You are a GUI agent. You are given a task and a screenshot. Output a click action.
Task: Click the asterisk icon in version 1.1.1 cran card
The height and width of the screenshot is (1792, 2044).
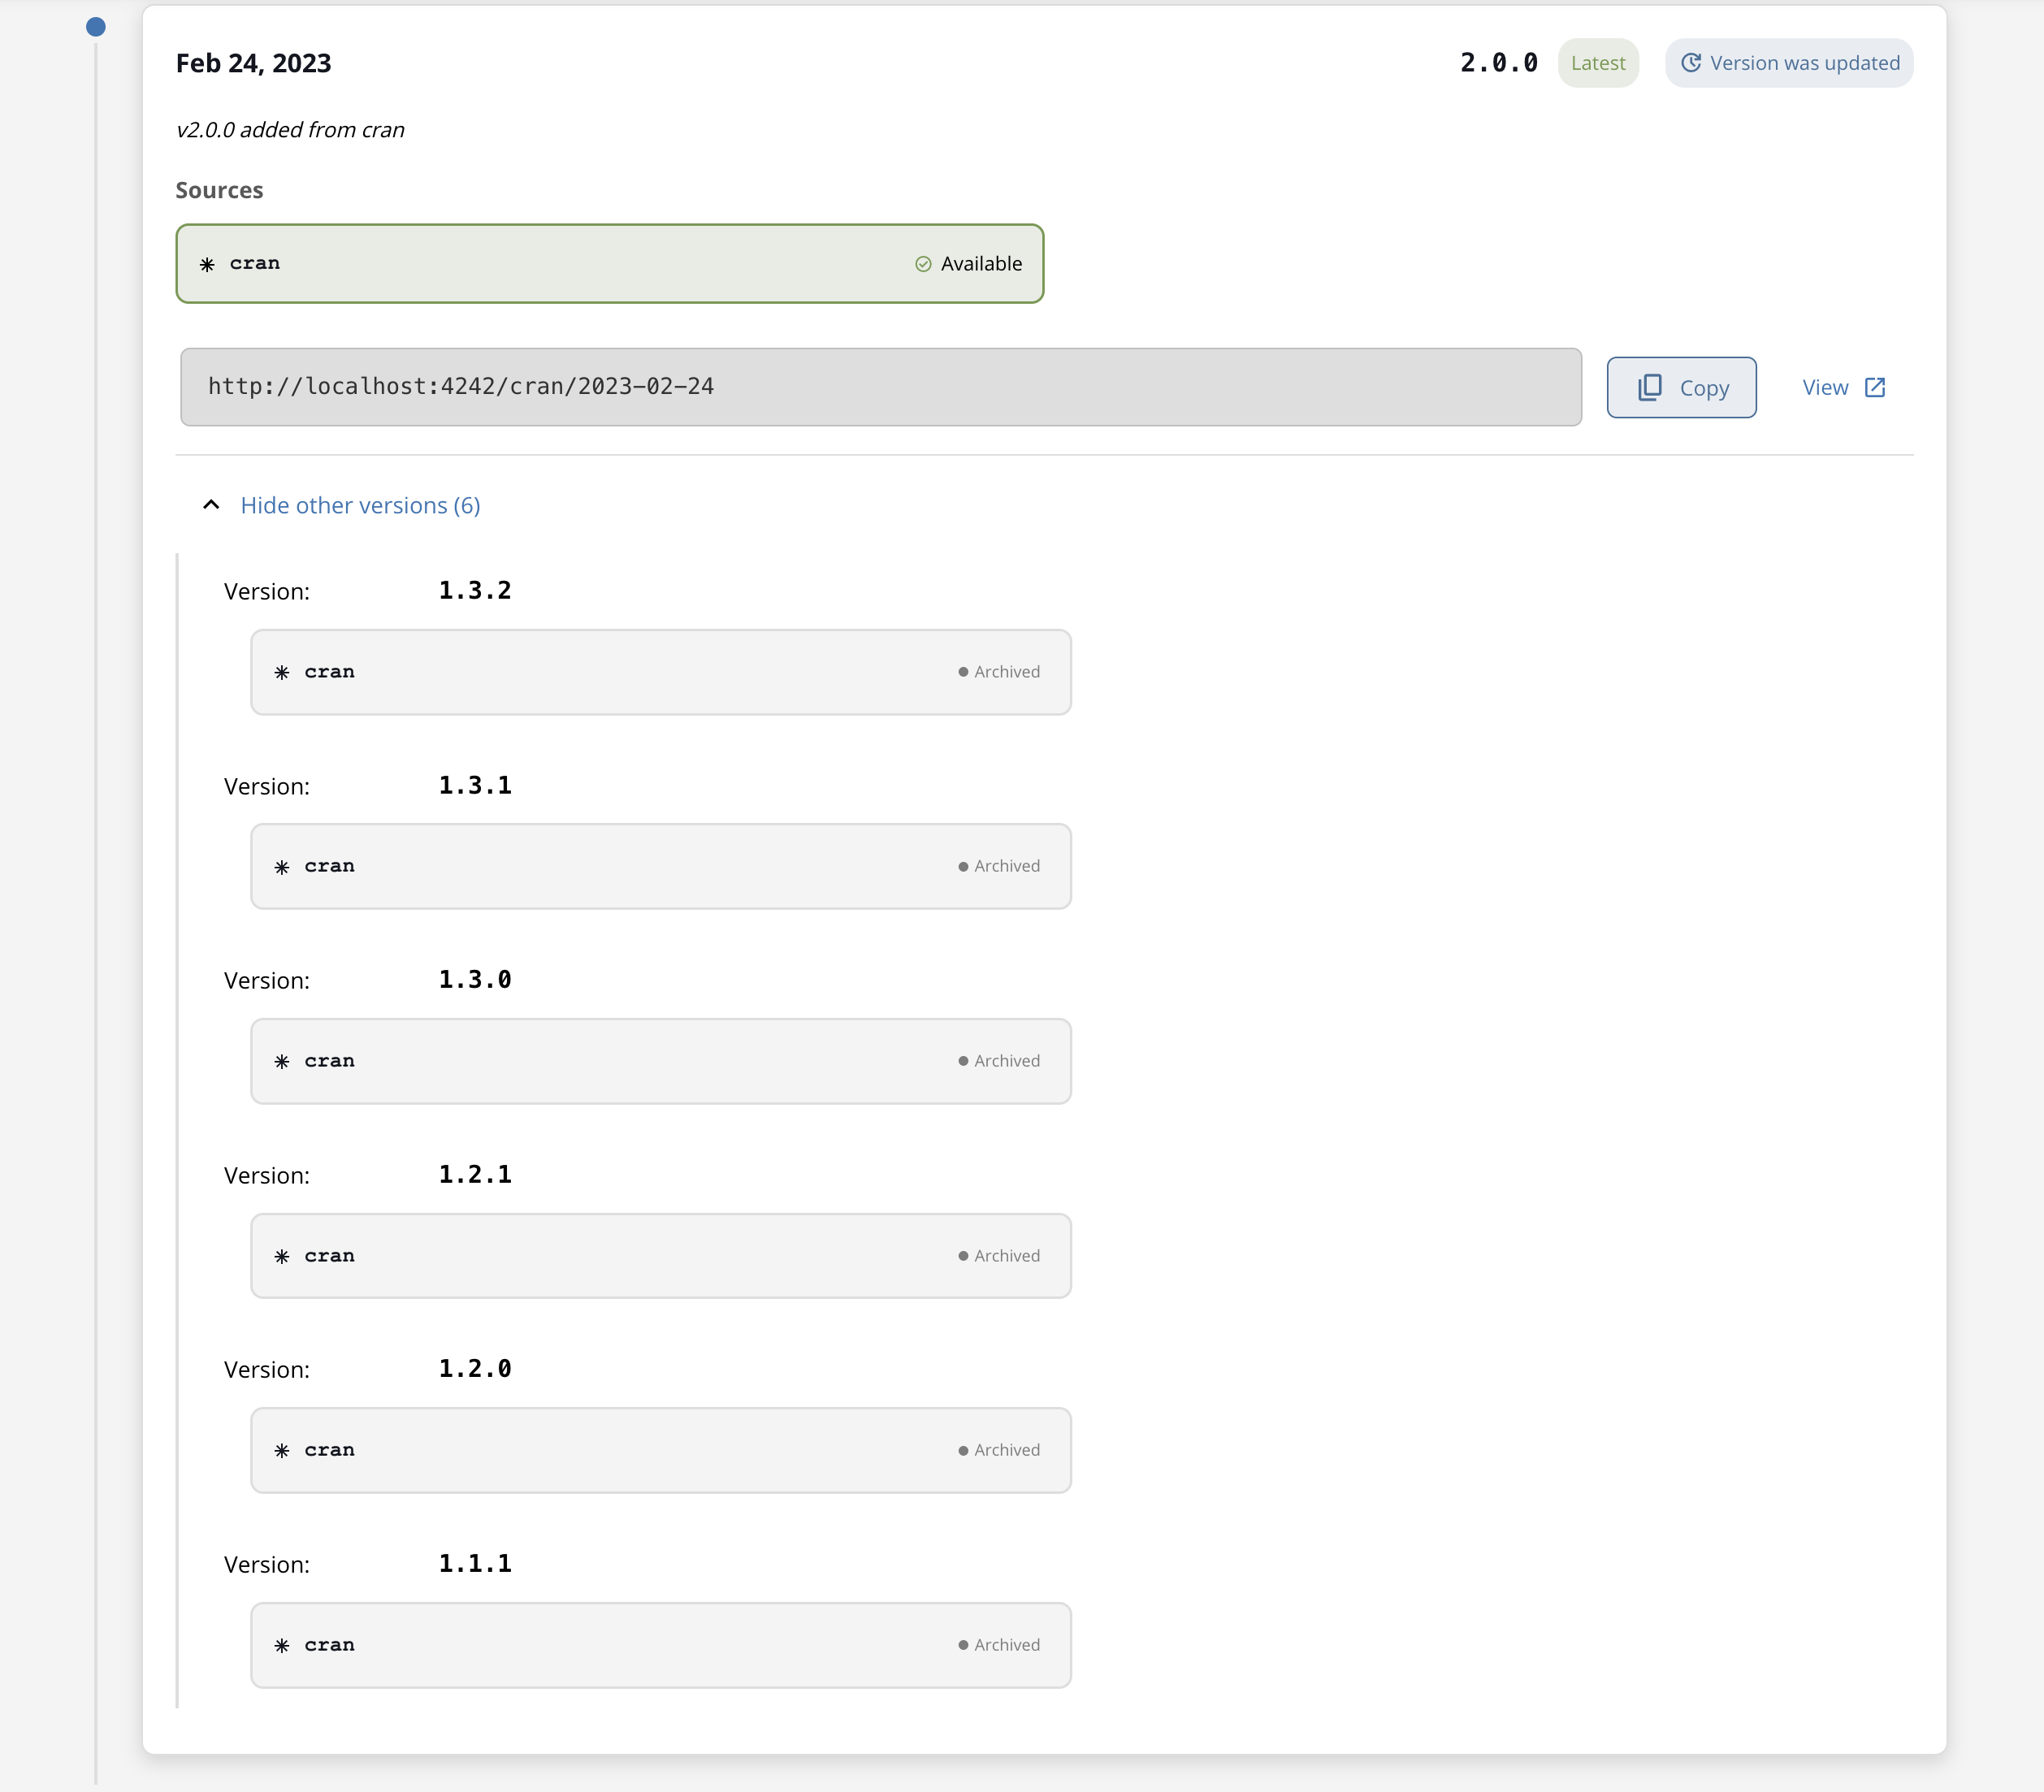click(282, 1646)
